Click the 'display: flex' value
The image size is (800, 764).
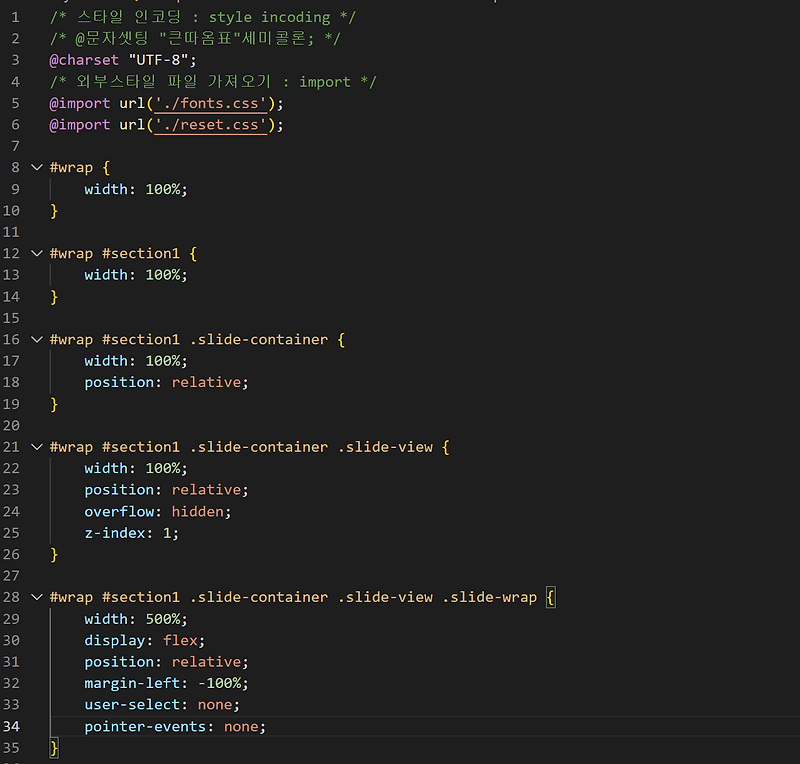(x=182, y=640)
